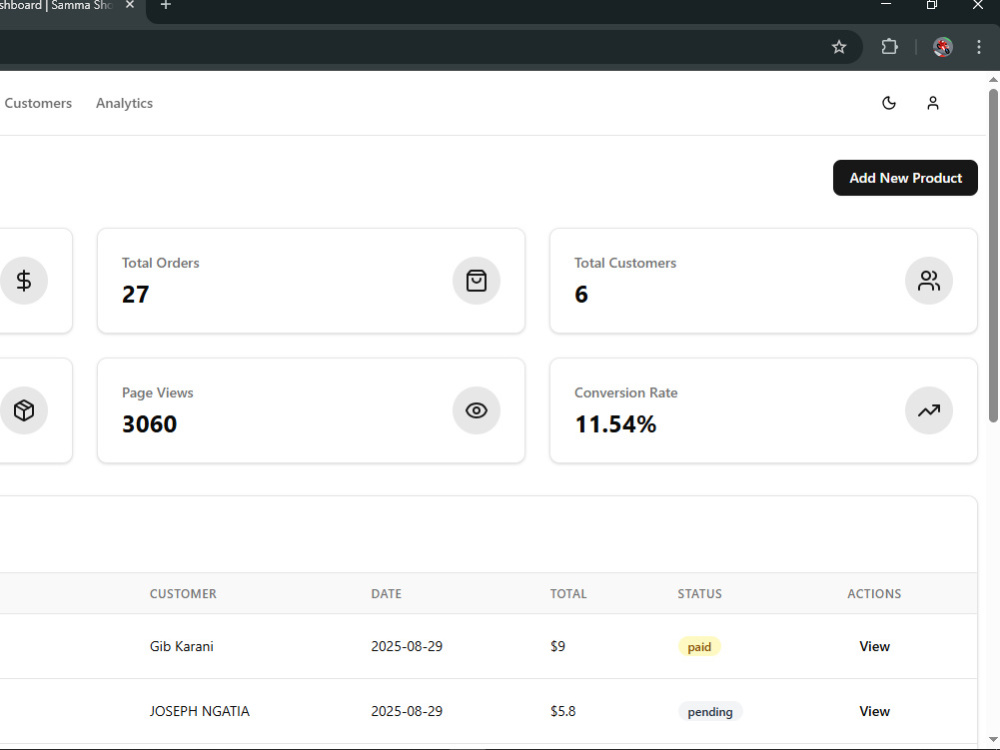Select the $9 order total

pos(557,646)
